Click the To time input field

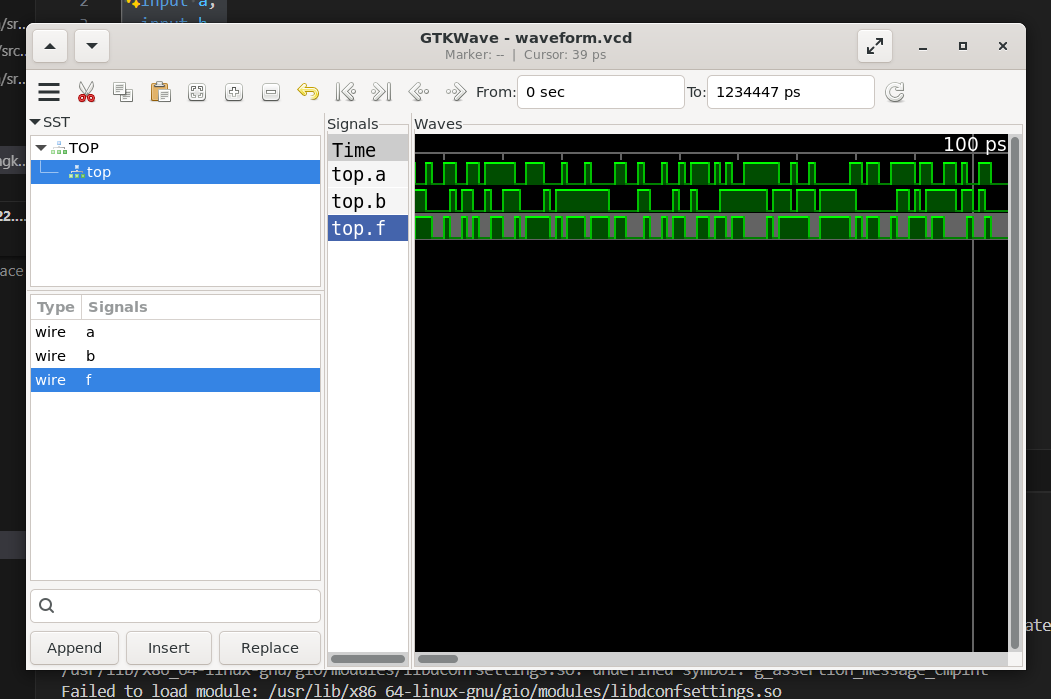[x=791, y=92]
